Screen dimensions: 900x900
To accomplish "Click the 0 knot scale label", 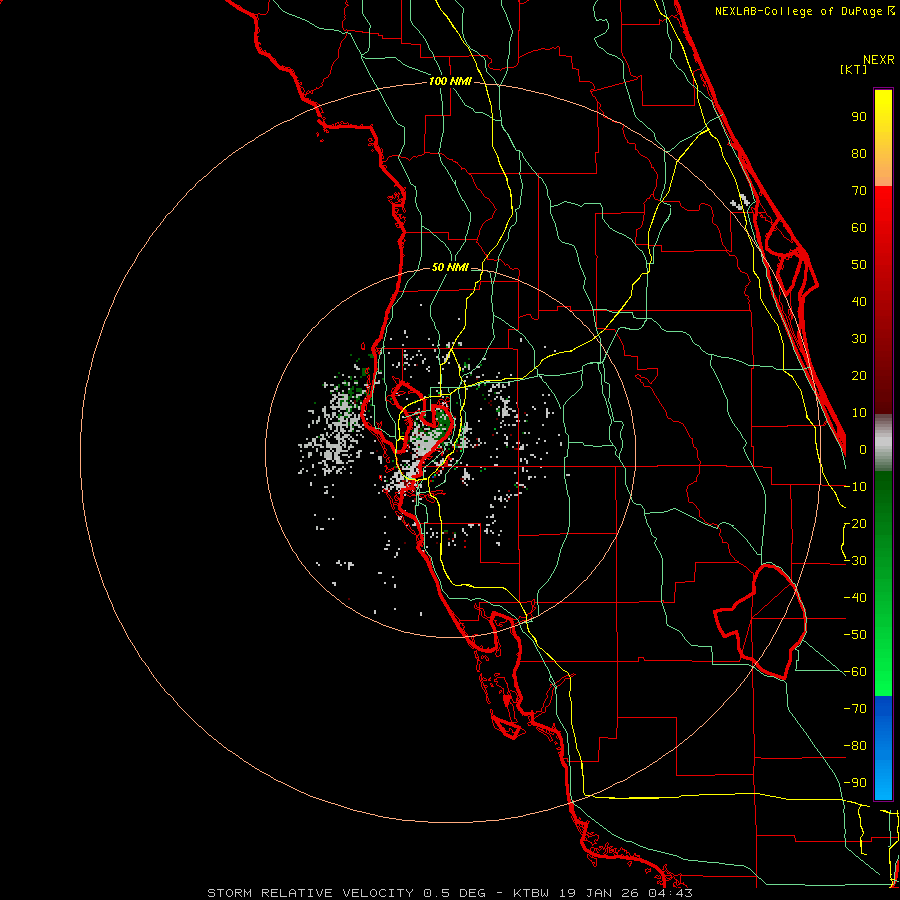I will pyautogui.click(x=863, y=449).
